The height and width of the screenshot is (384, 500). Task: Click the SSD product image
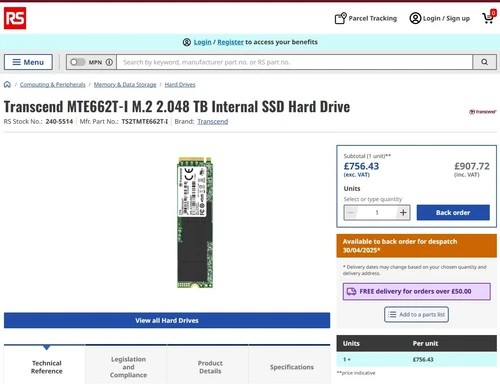195,222
